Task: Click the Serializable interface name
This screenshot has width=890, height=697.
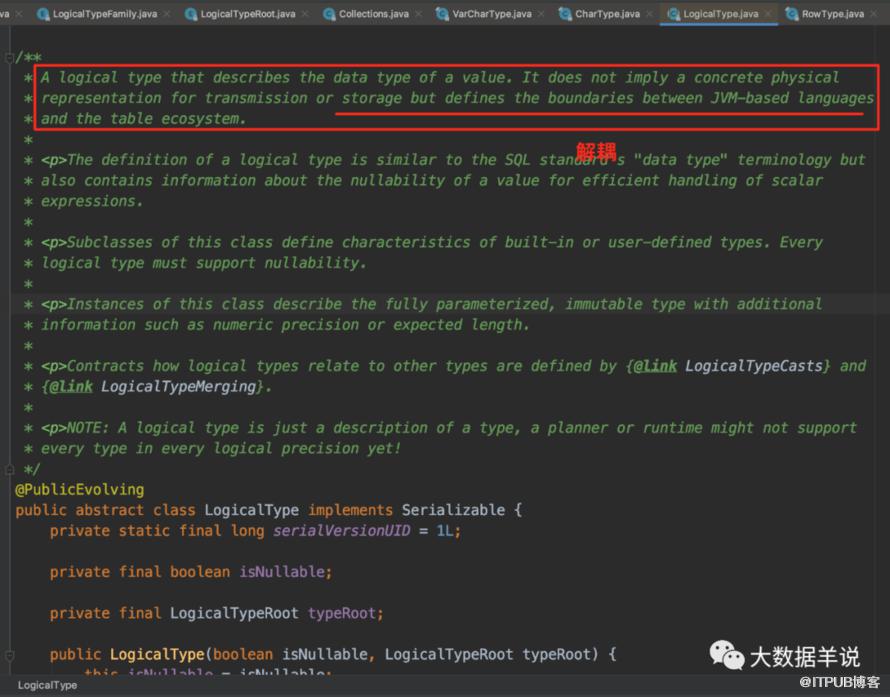Action: point(453,510)
